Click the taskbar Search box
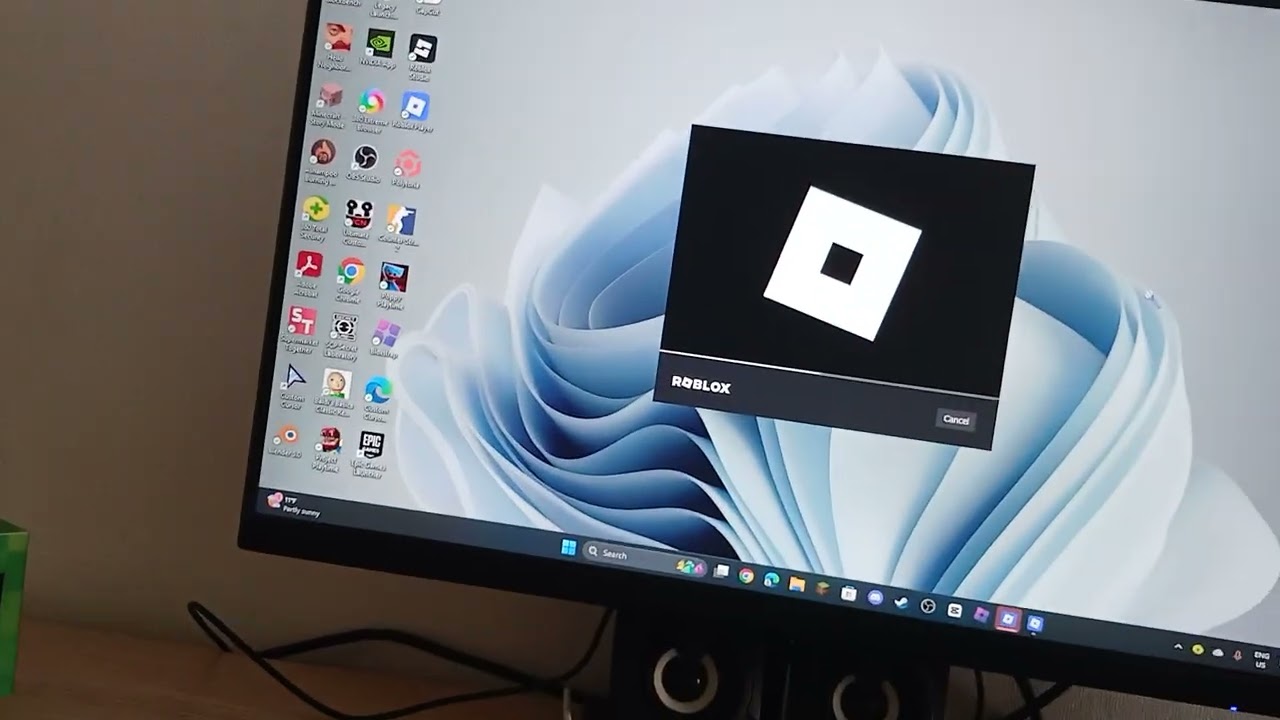The height and width of the screenshot is (720, 1280). click(645, 559)
